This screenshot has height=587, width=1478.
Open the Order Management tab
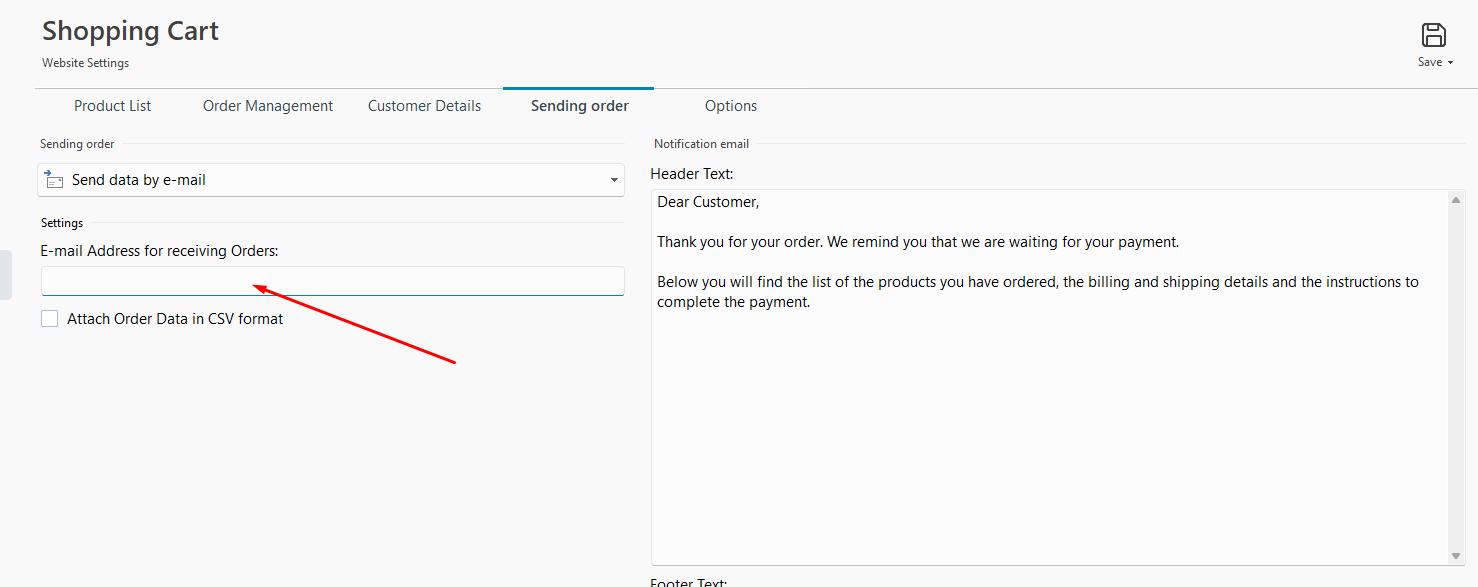click(268, 106)
